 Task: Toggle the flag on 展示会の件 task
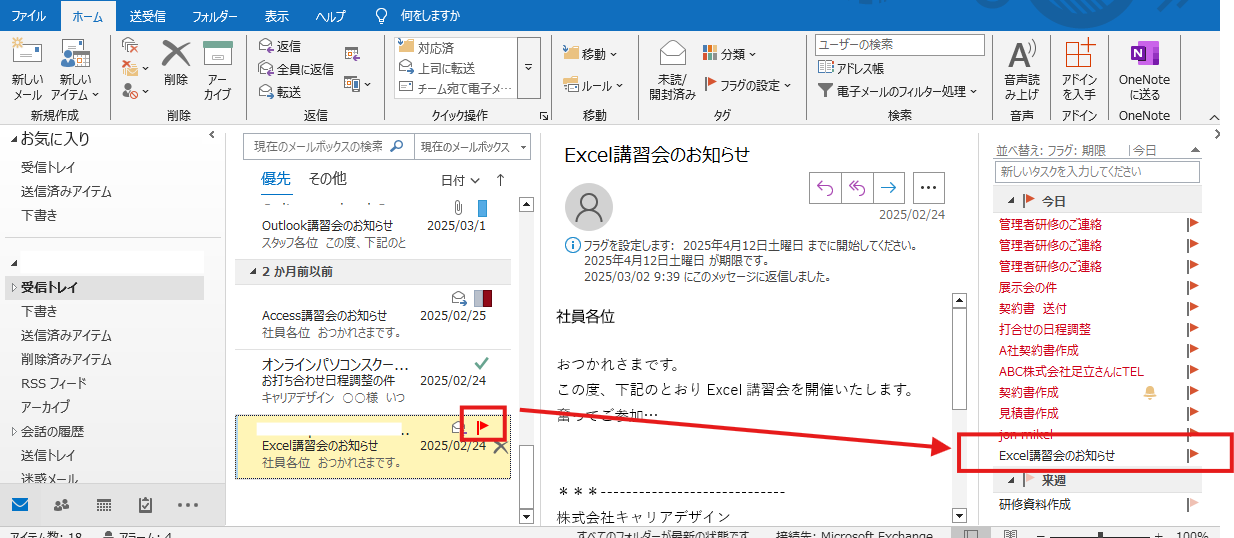click(x=1192, y=287)
